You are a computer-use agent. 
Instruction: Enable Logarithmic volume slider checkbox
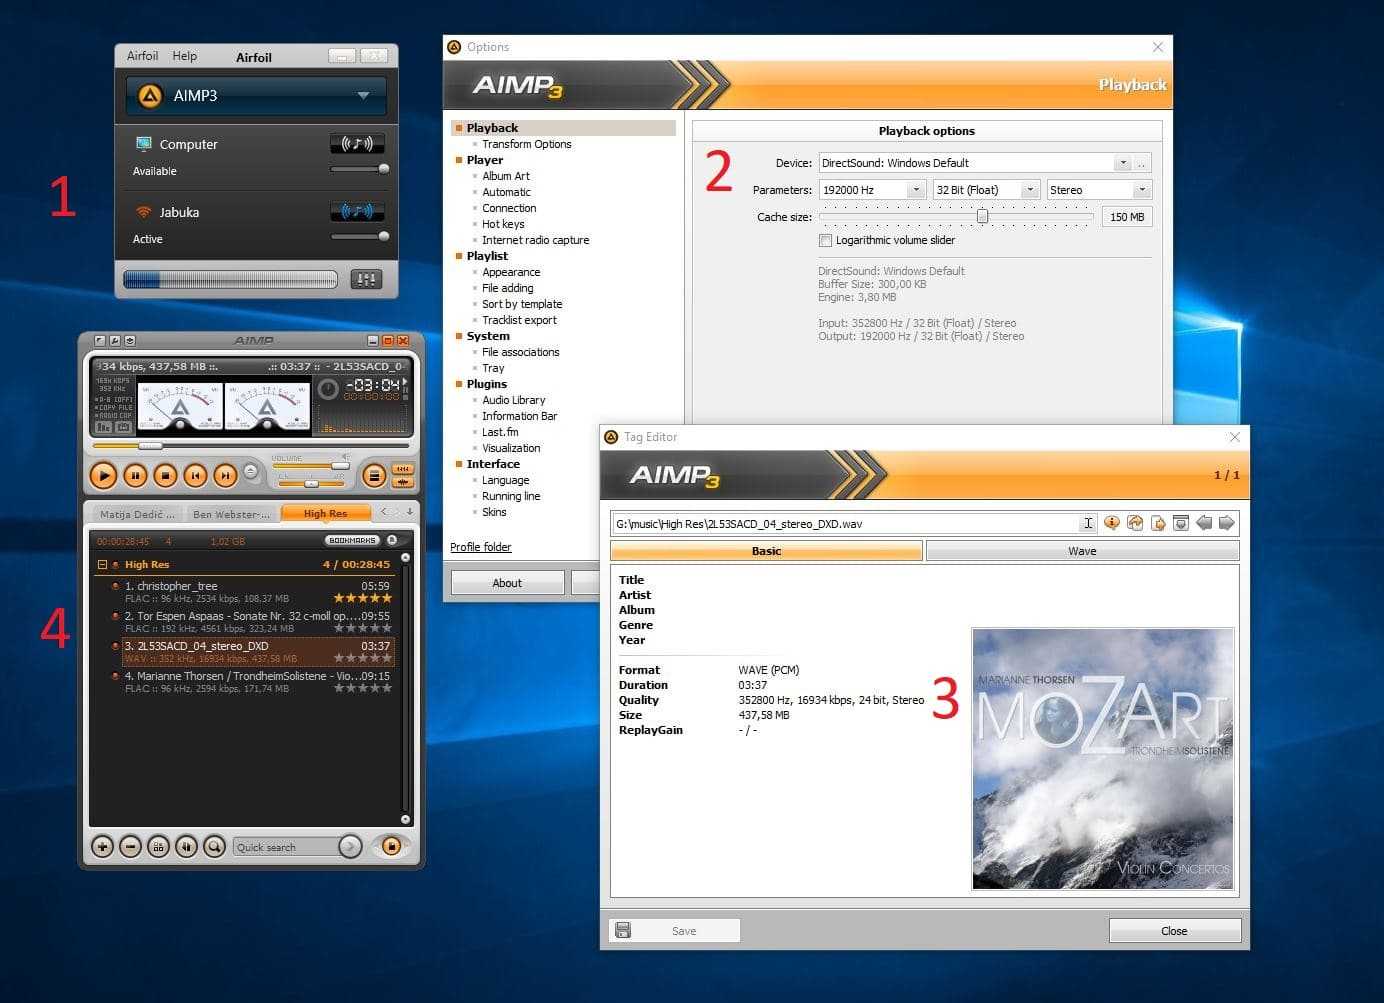coord(825,241)
